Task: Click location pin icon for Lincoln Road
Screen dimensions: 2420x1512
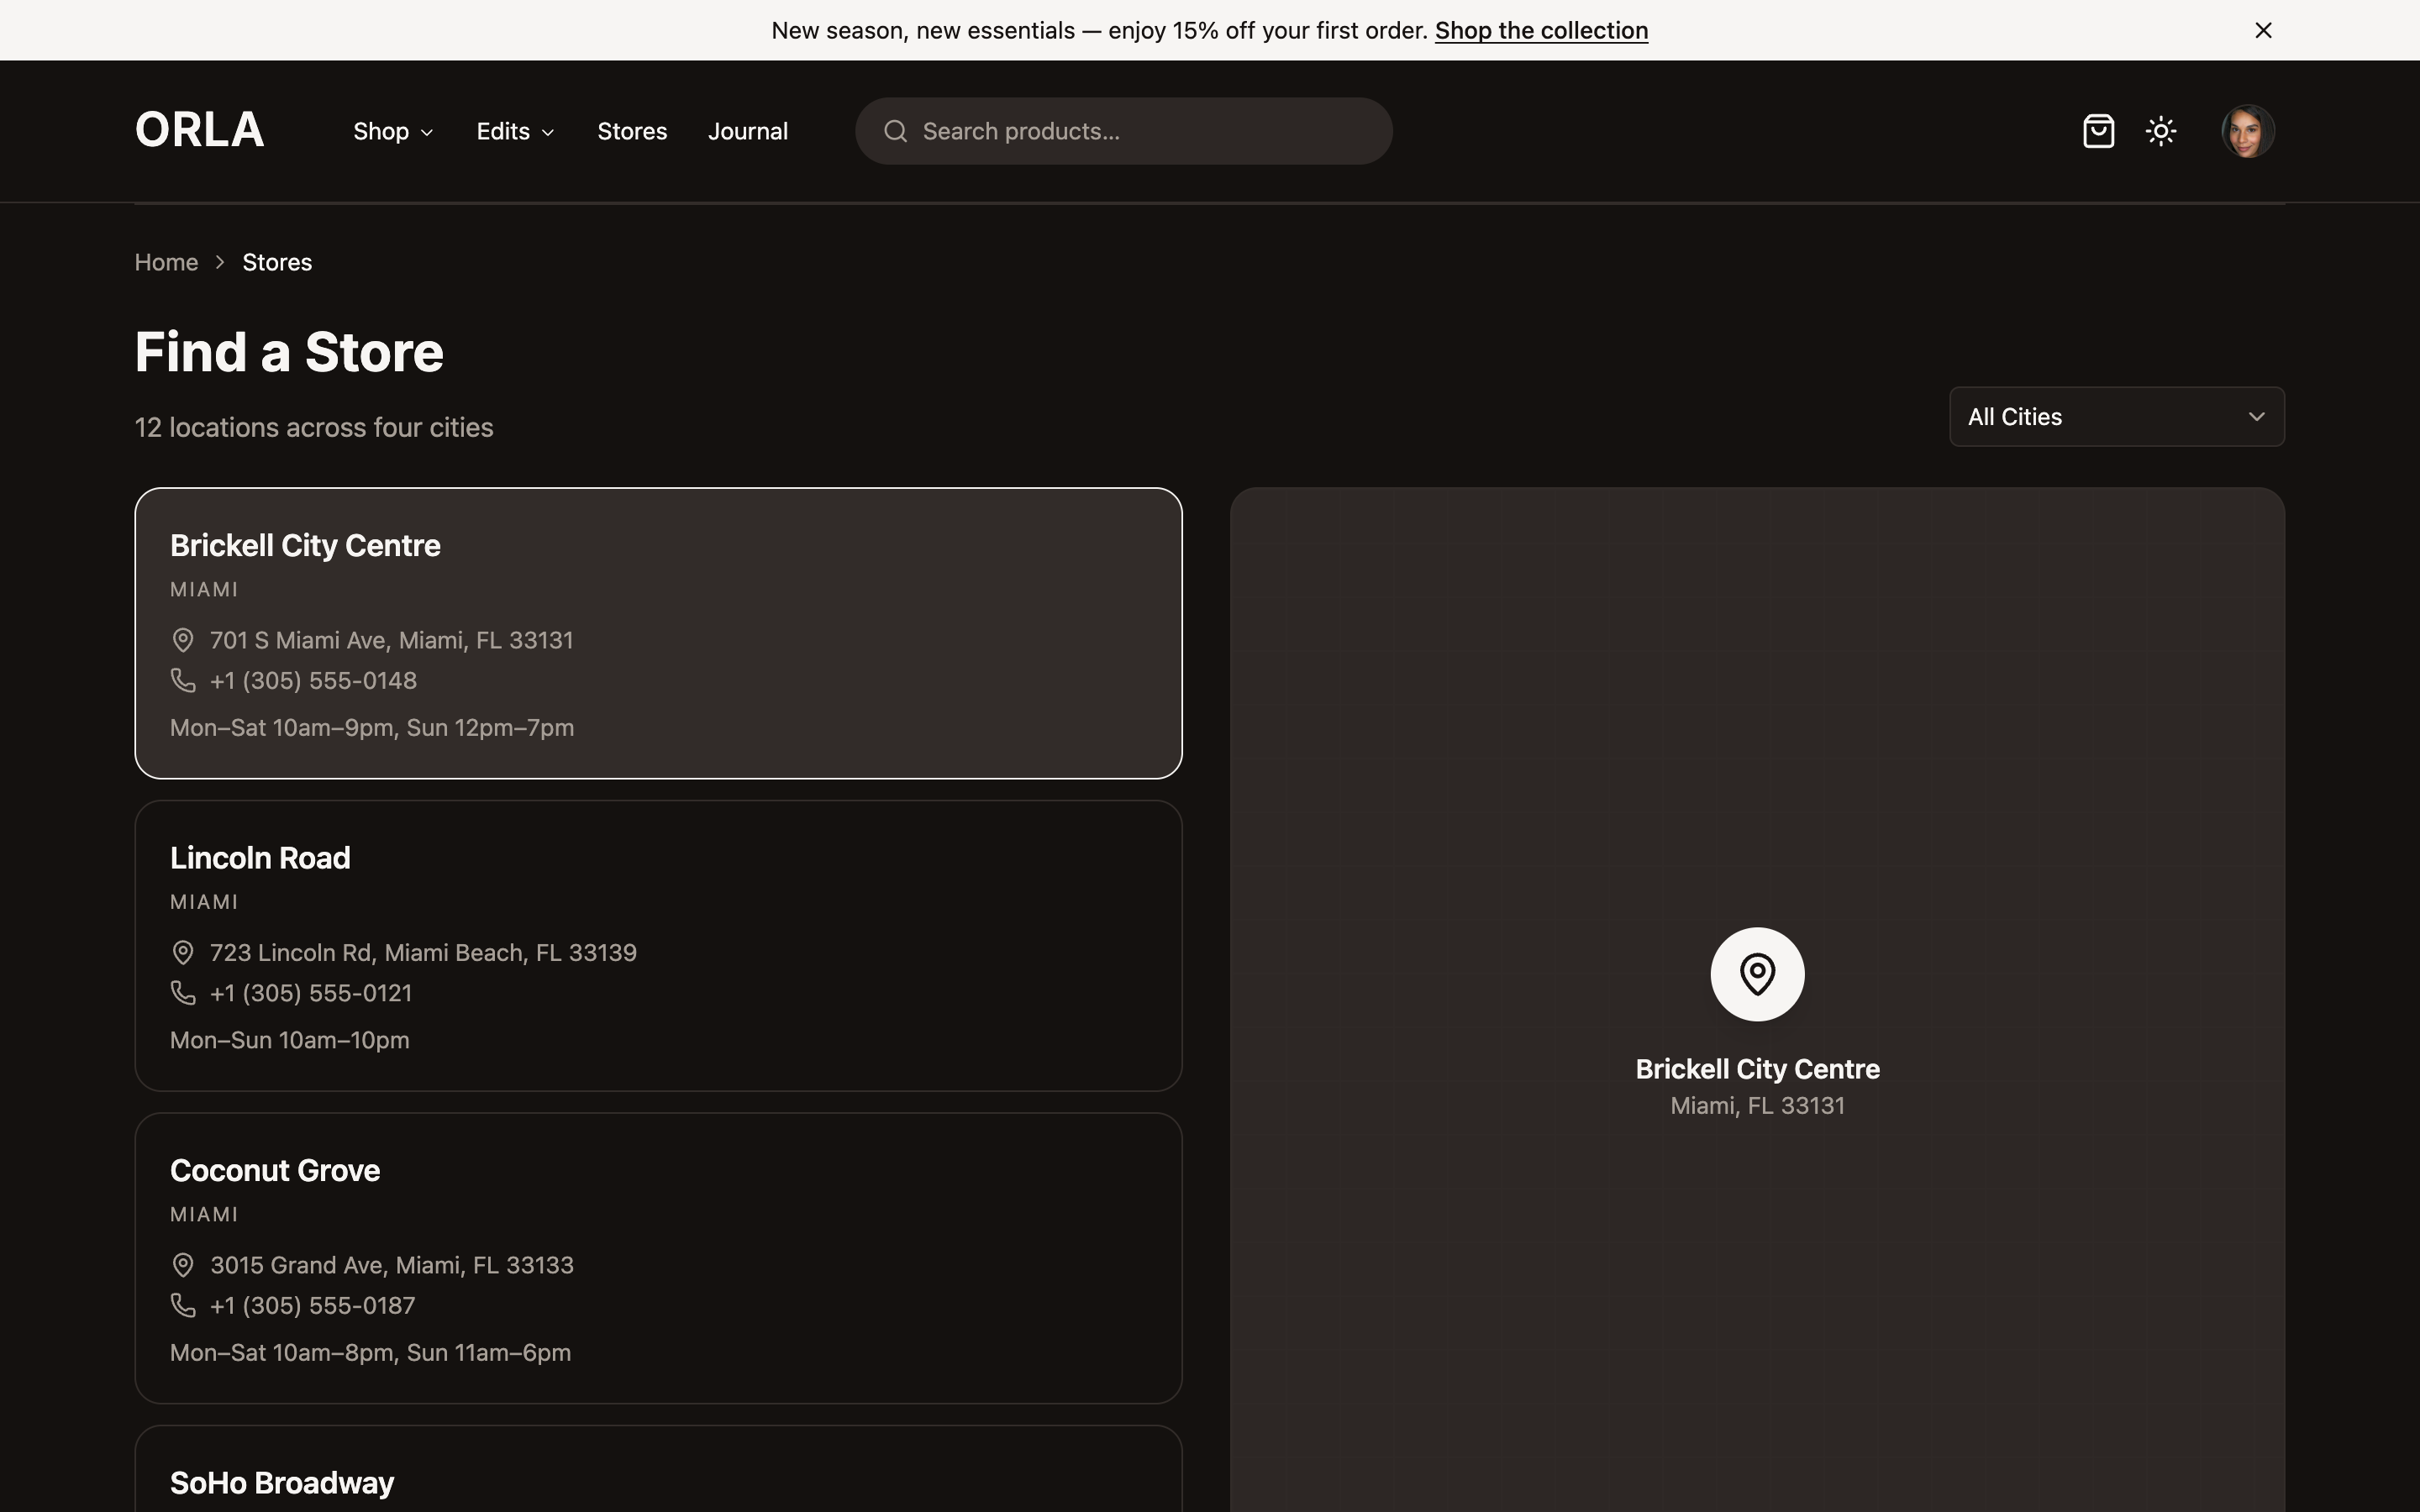Action: 183,953
